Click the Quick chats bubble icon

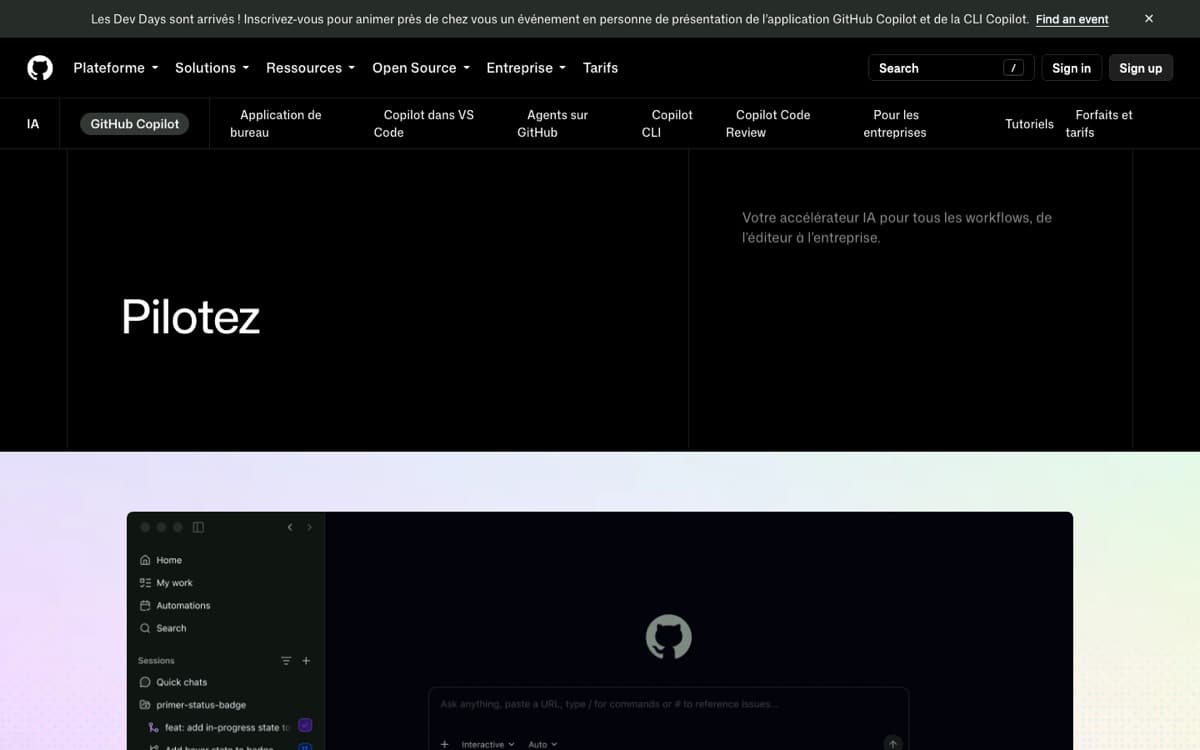click(x=145, y=682)
